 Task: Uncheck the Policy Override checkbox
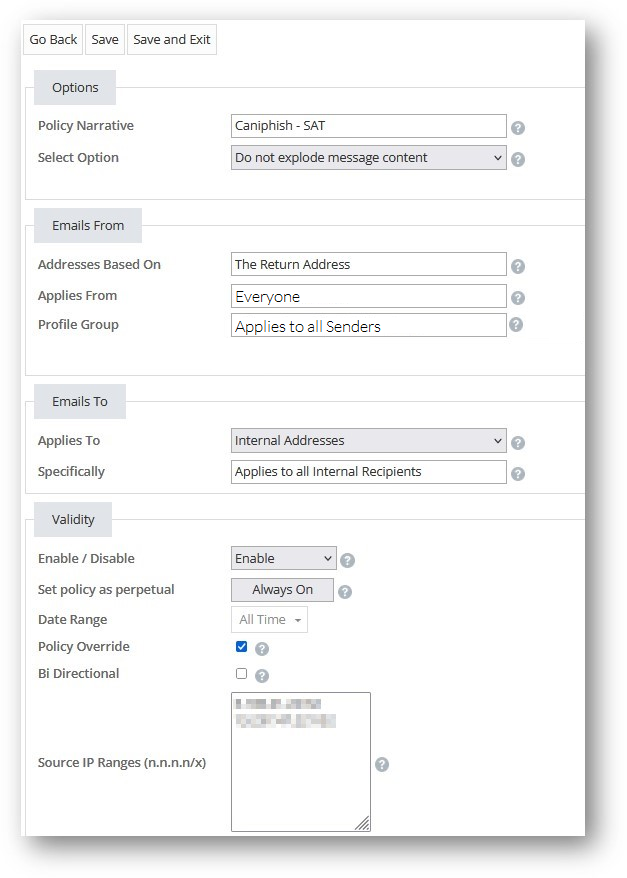click(x=239, y=647)
